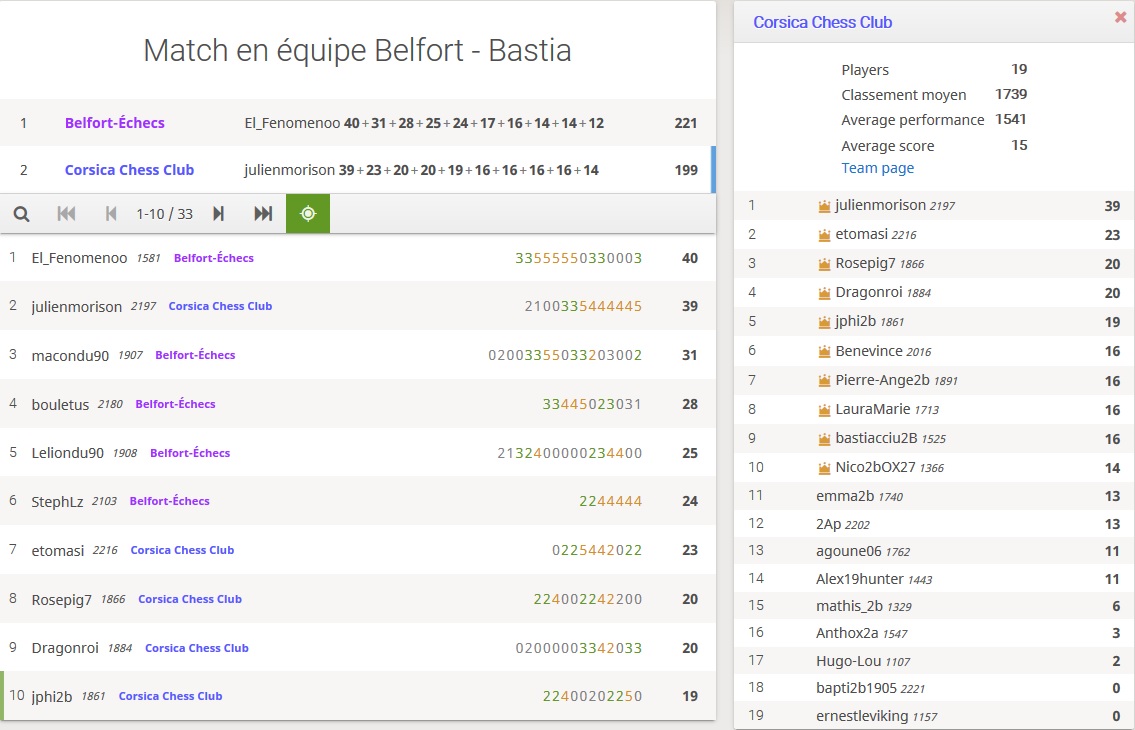Screen dimensions: 1135x730
Task: Click Corsica Chess Club tag next to julienmorison
Action: (220, 306)
